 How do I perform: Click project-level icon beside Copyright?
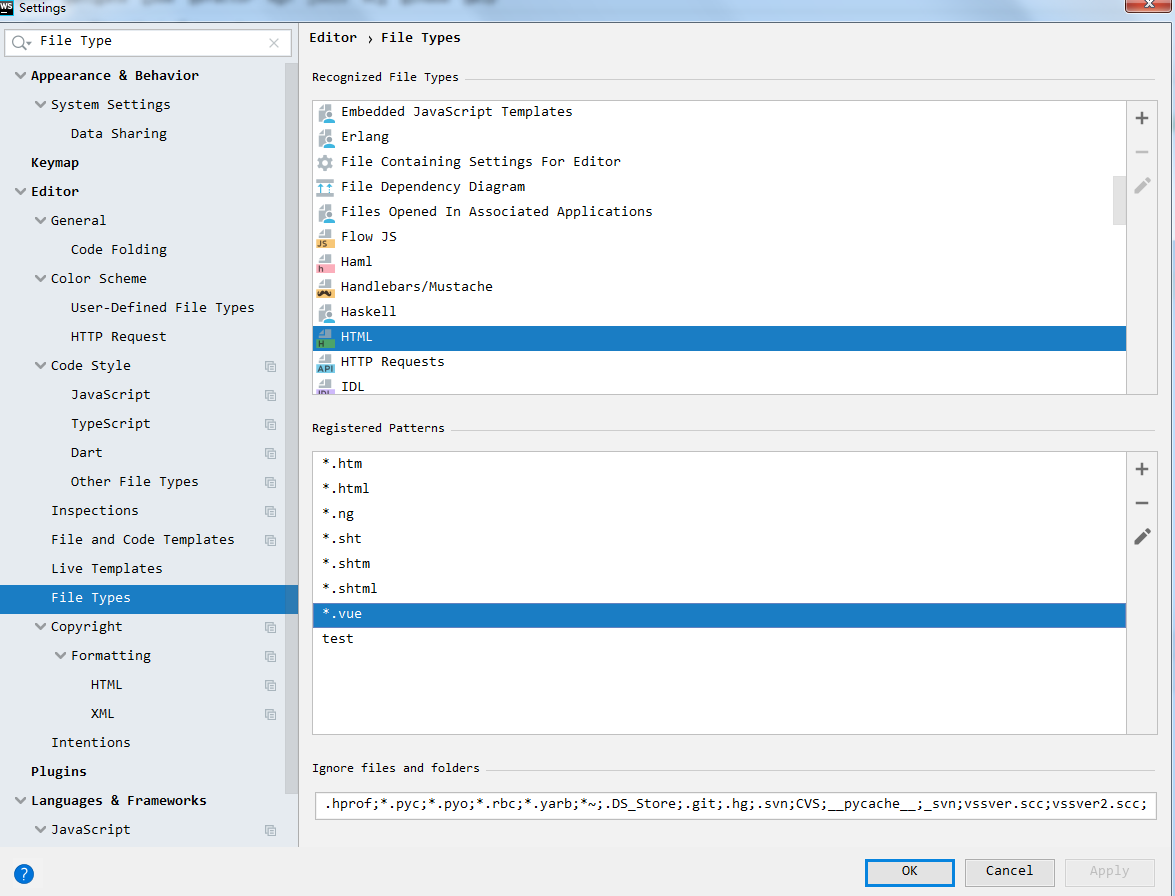pyautogui.click(x=271, y=628)
